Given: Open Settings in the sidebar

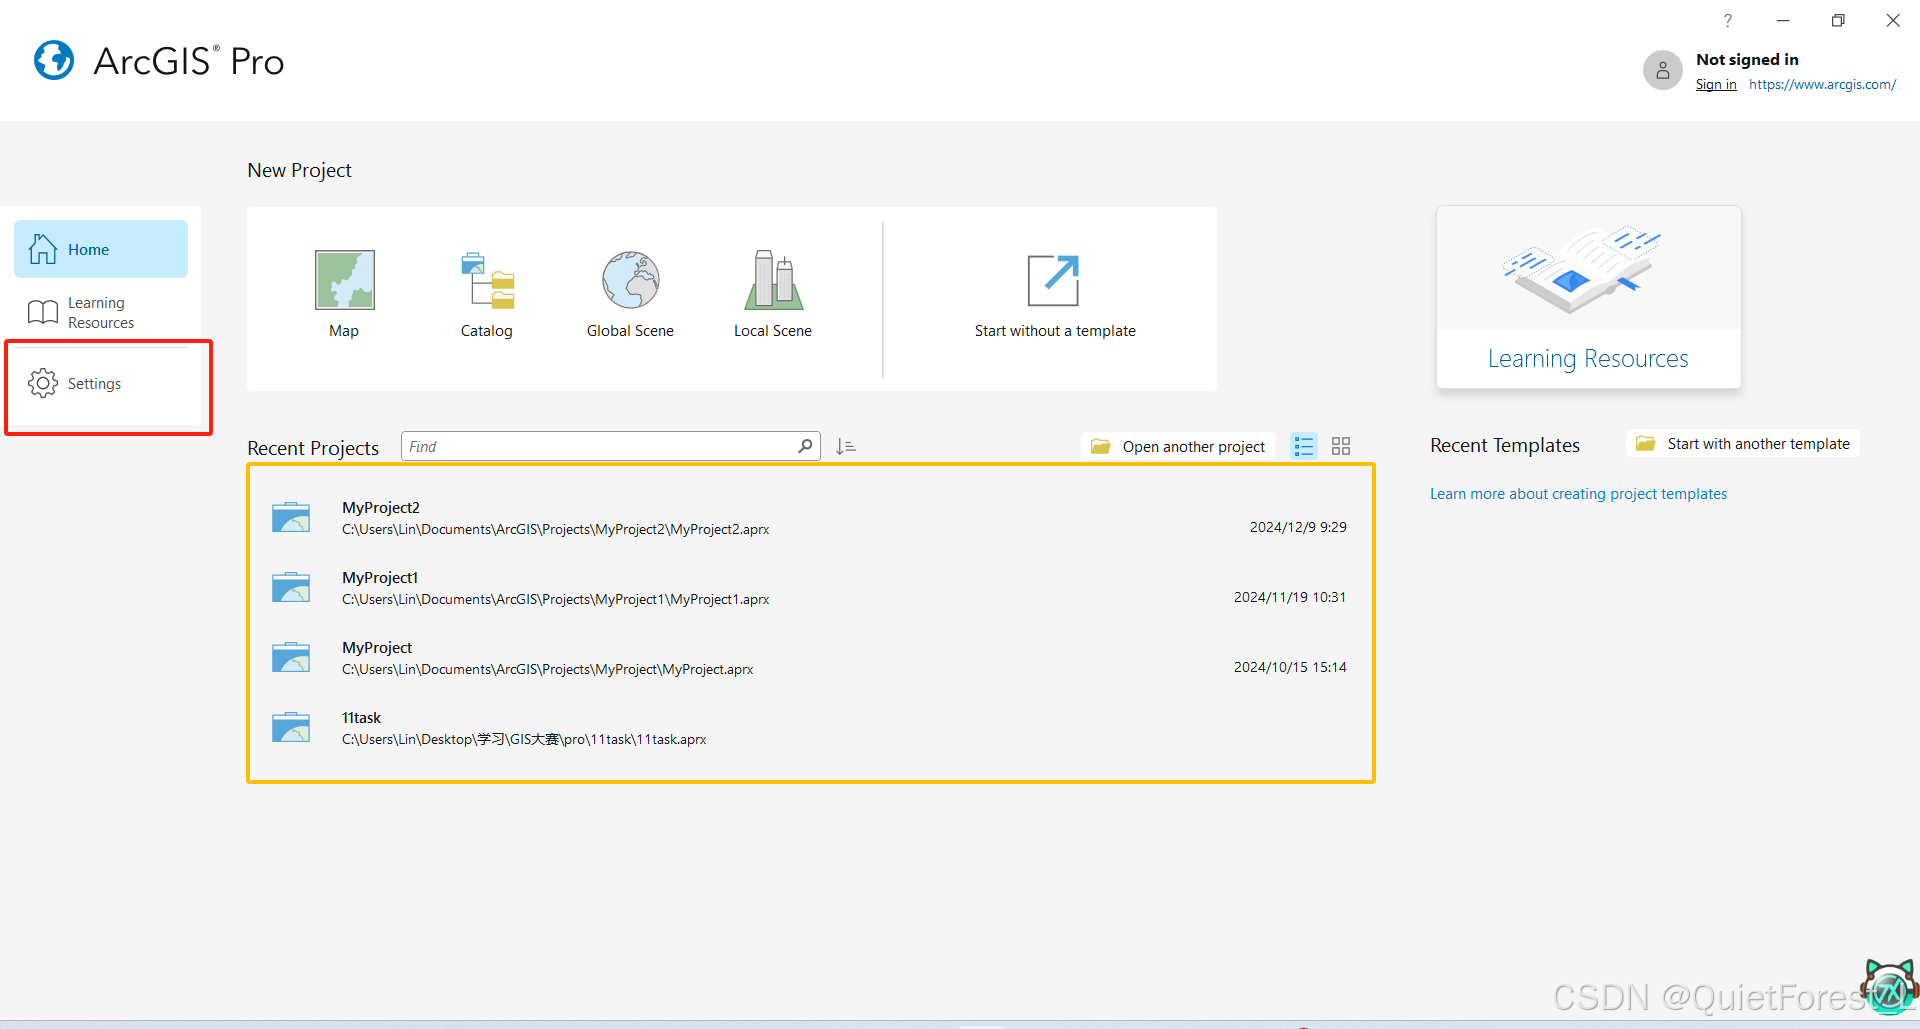Looking at the screenshot, I should pyautogui.click(x=101, y=384).
